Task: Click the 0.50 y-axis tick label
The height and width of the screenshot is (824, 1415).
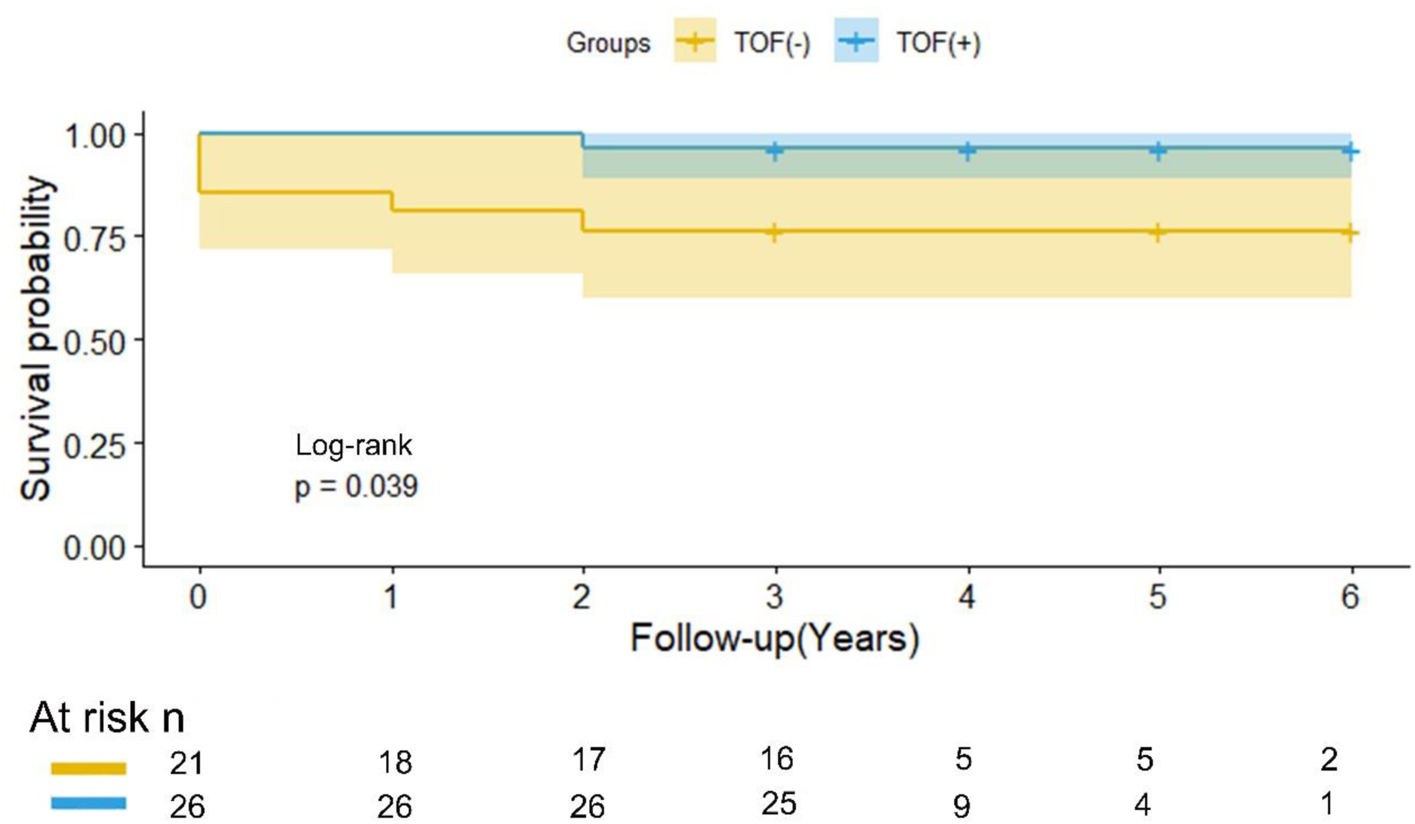Action: pyautogui.click(x=95, y=340)
